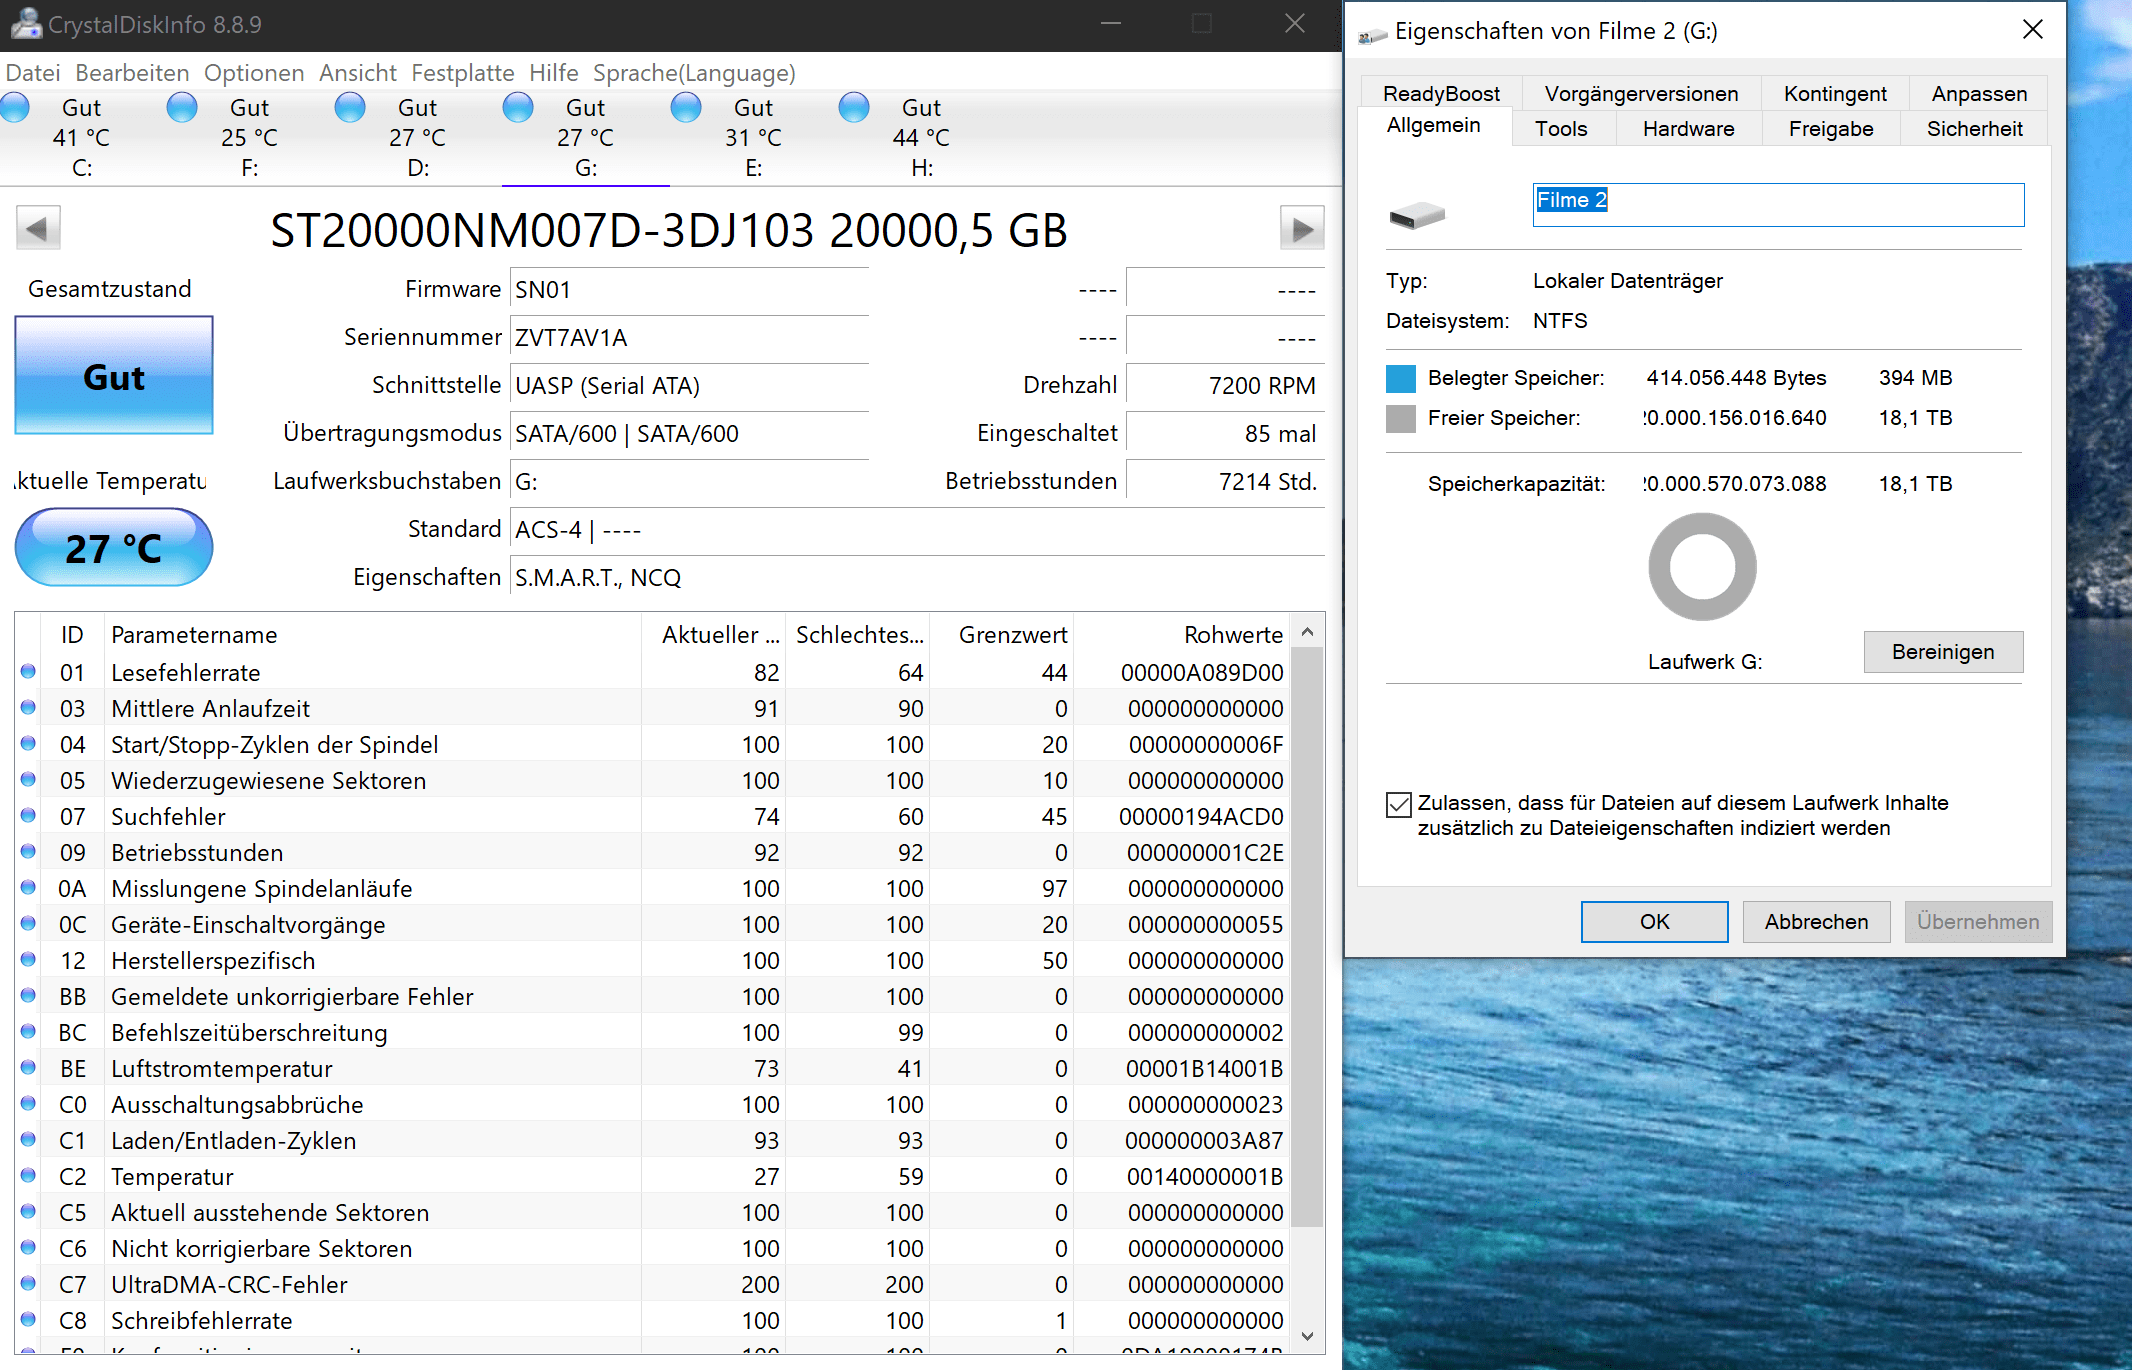The height and width of the screenshot is (1370, 2132).
Task: Click the Parametername column header
Action: click(x=373, y=635)
